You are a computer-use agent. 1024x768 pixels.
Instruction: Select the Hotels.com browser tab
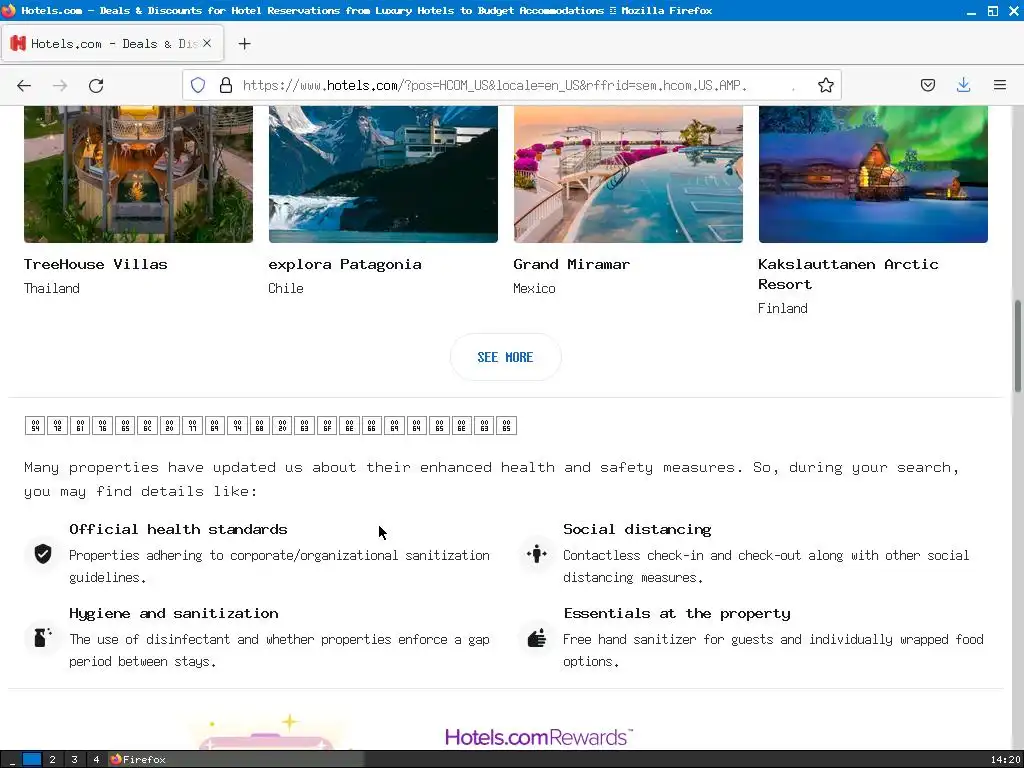pos(112,44)
